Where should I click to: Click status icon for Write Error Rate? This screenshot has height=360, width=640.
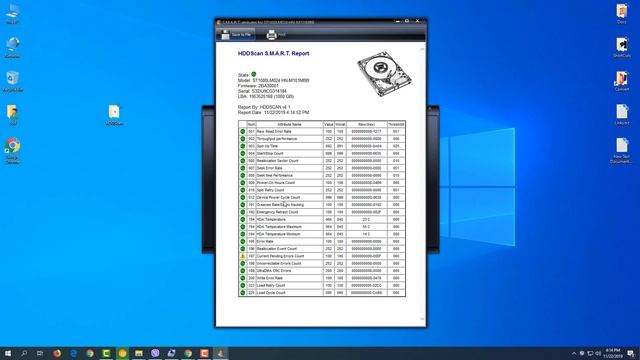(242, 278)
